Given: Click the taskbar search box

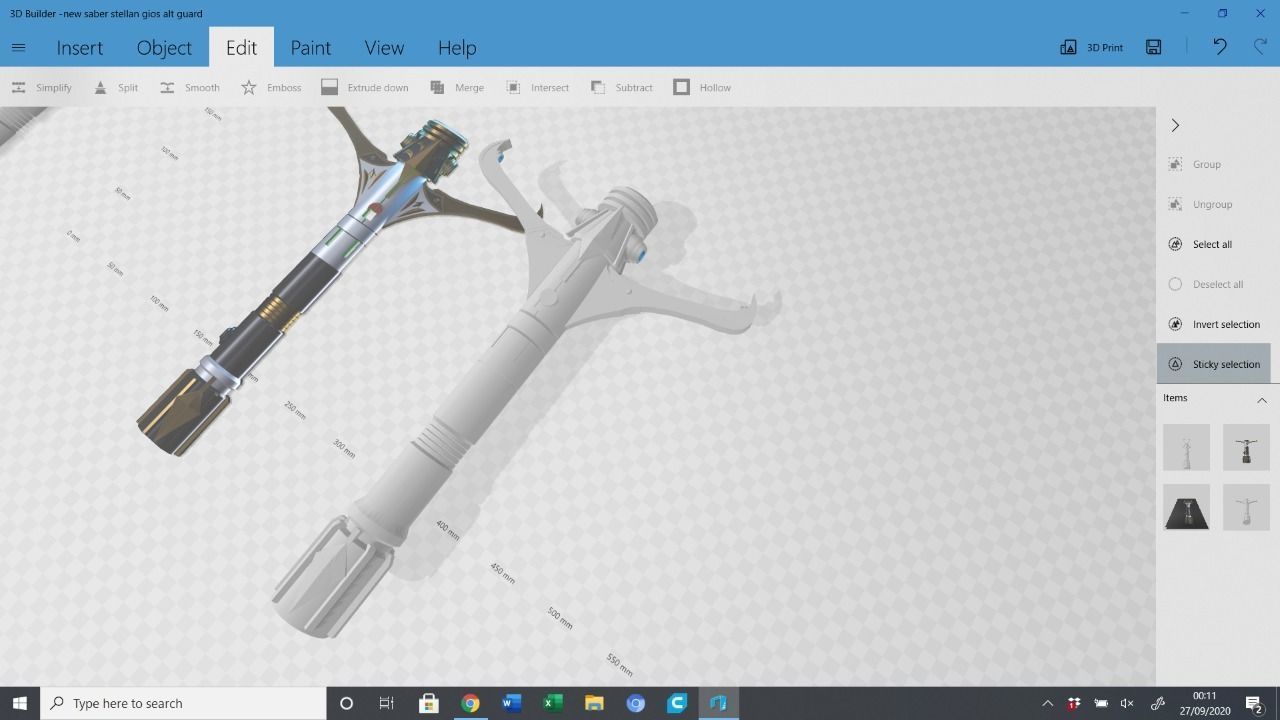Looking at the screenshot, I should (183, 703).
